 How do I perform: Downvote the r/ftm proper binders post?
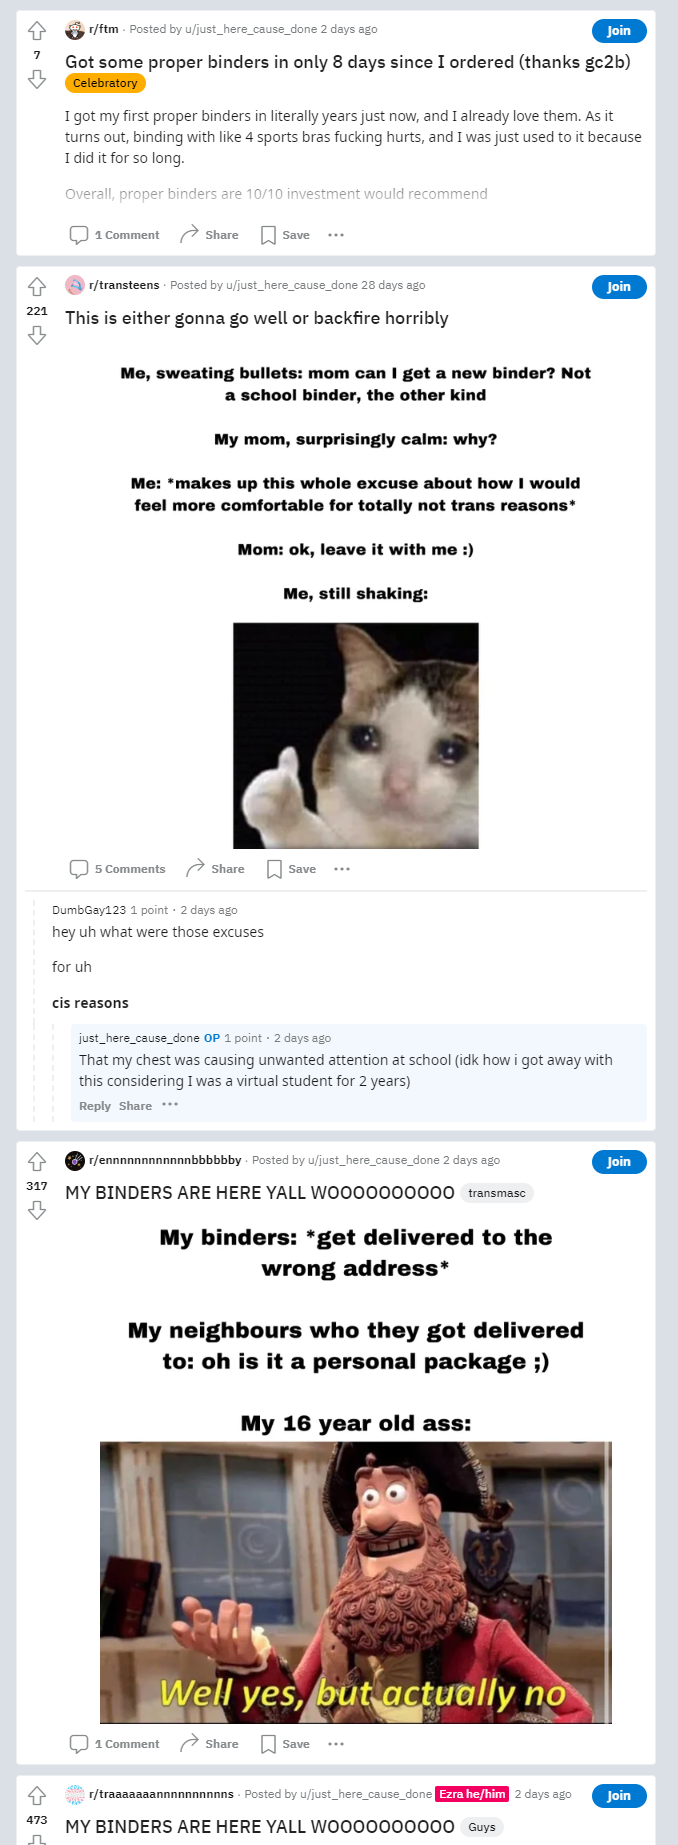[x=37, y=79]
